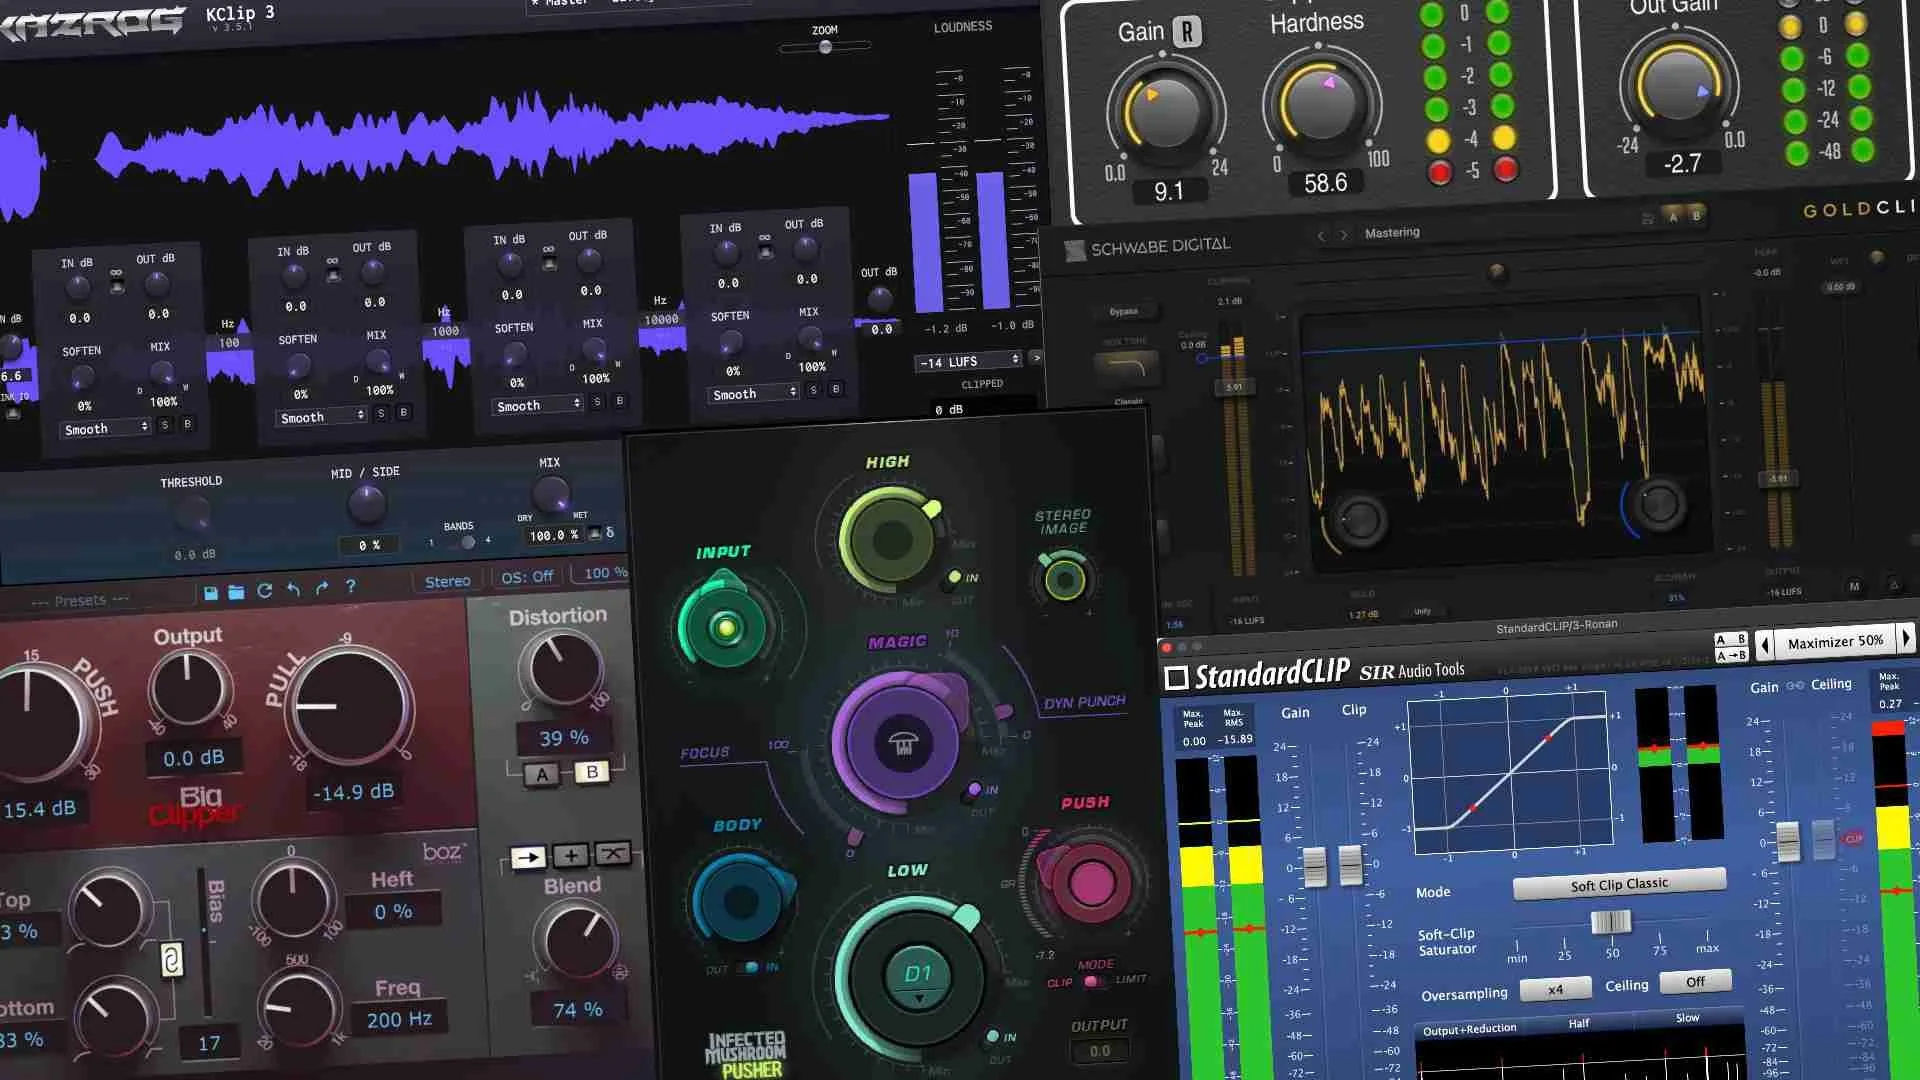Click the redo arrow in Big Clipper
The image size is (1920, 1080).
coord(321,589)
